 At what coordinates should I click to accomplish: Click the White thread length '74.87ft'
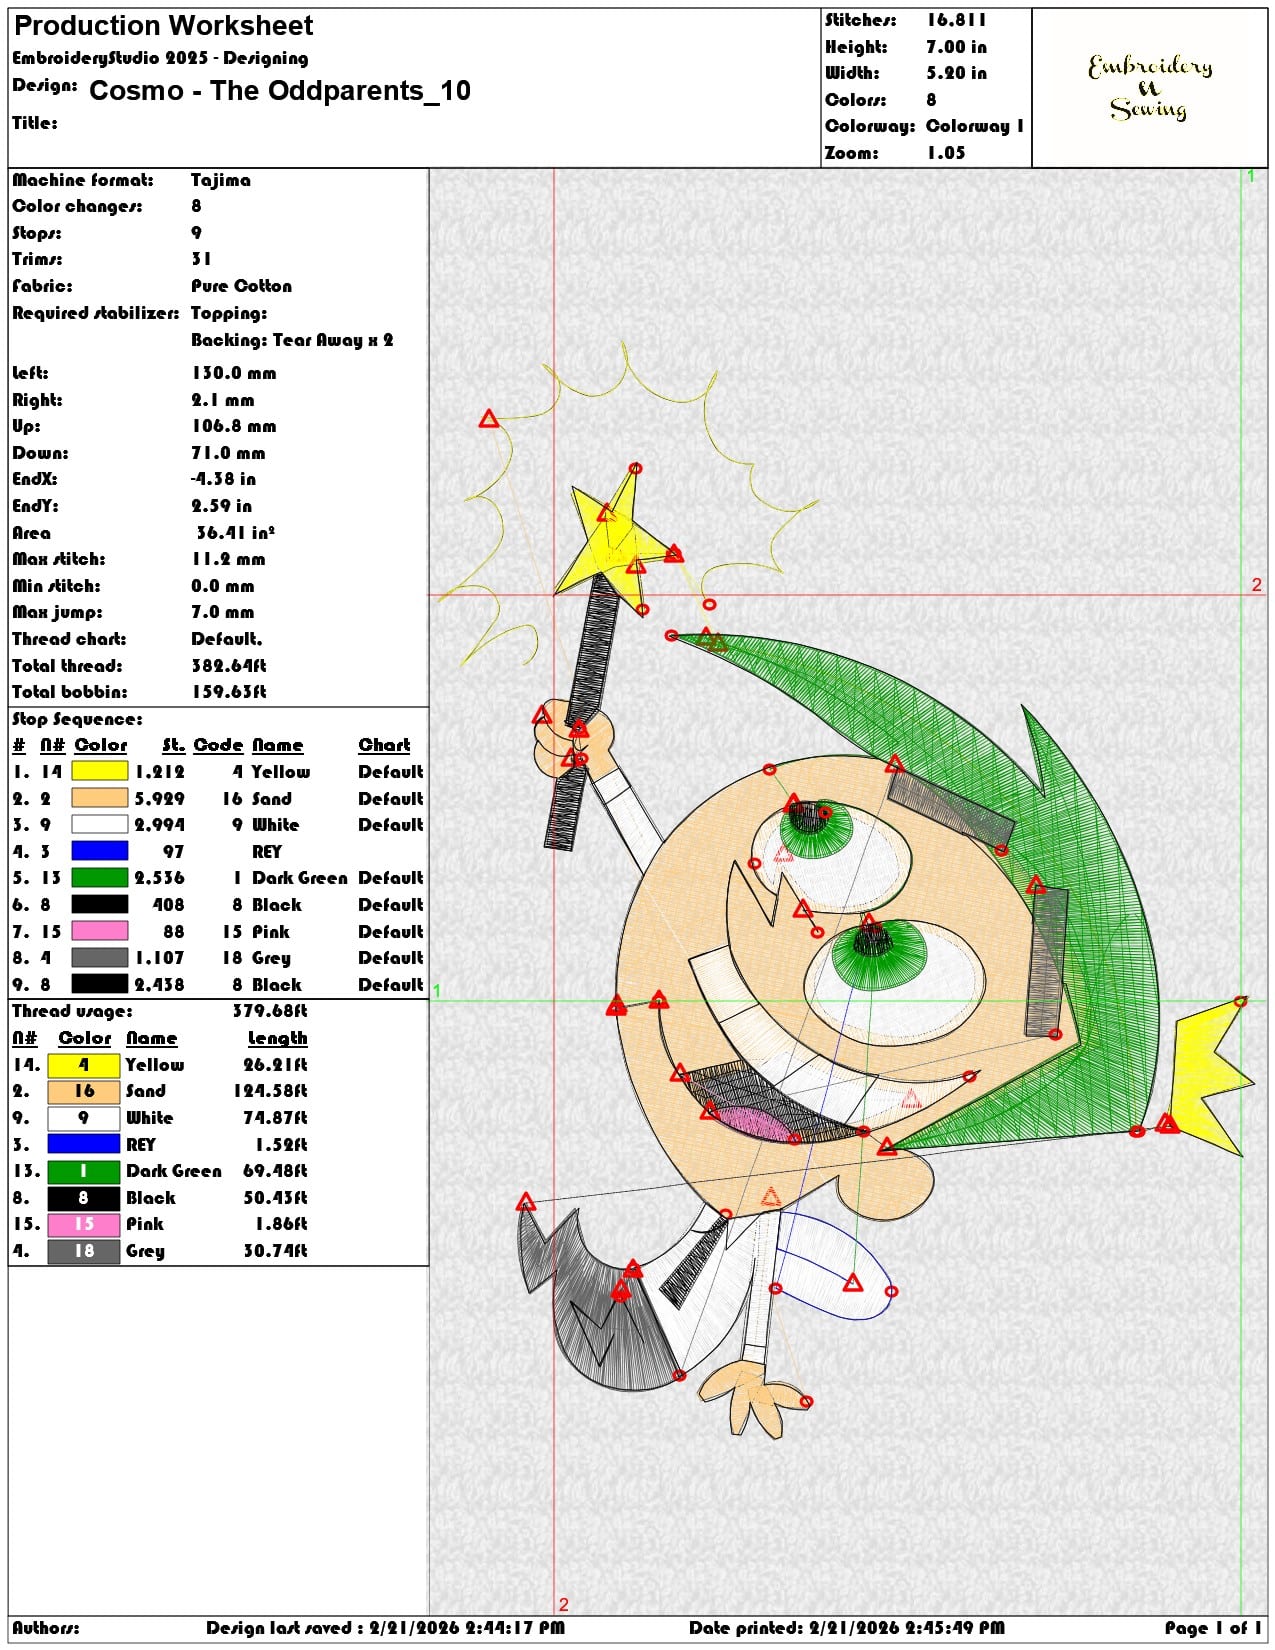point(275,1118)
